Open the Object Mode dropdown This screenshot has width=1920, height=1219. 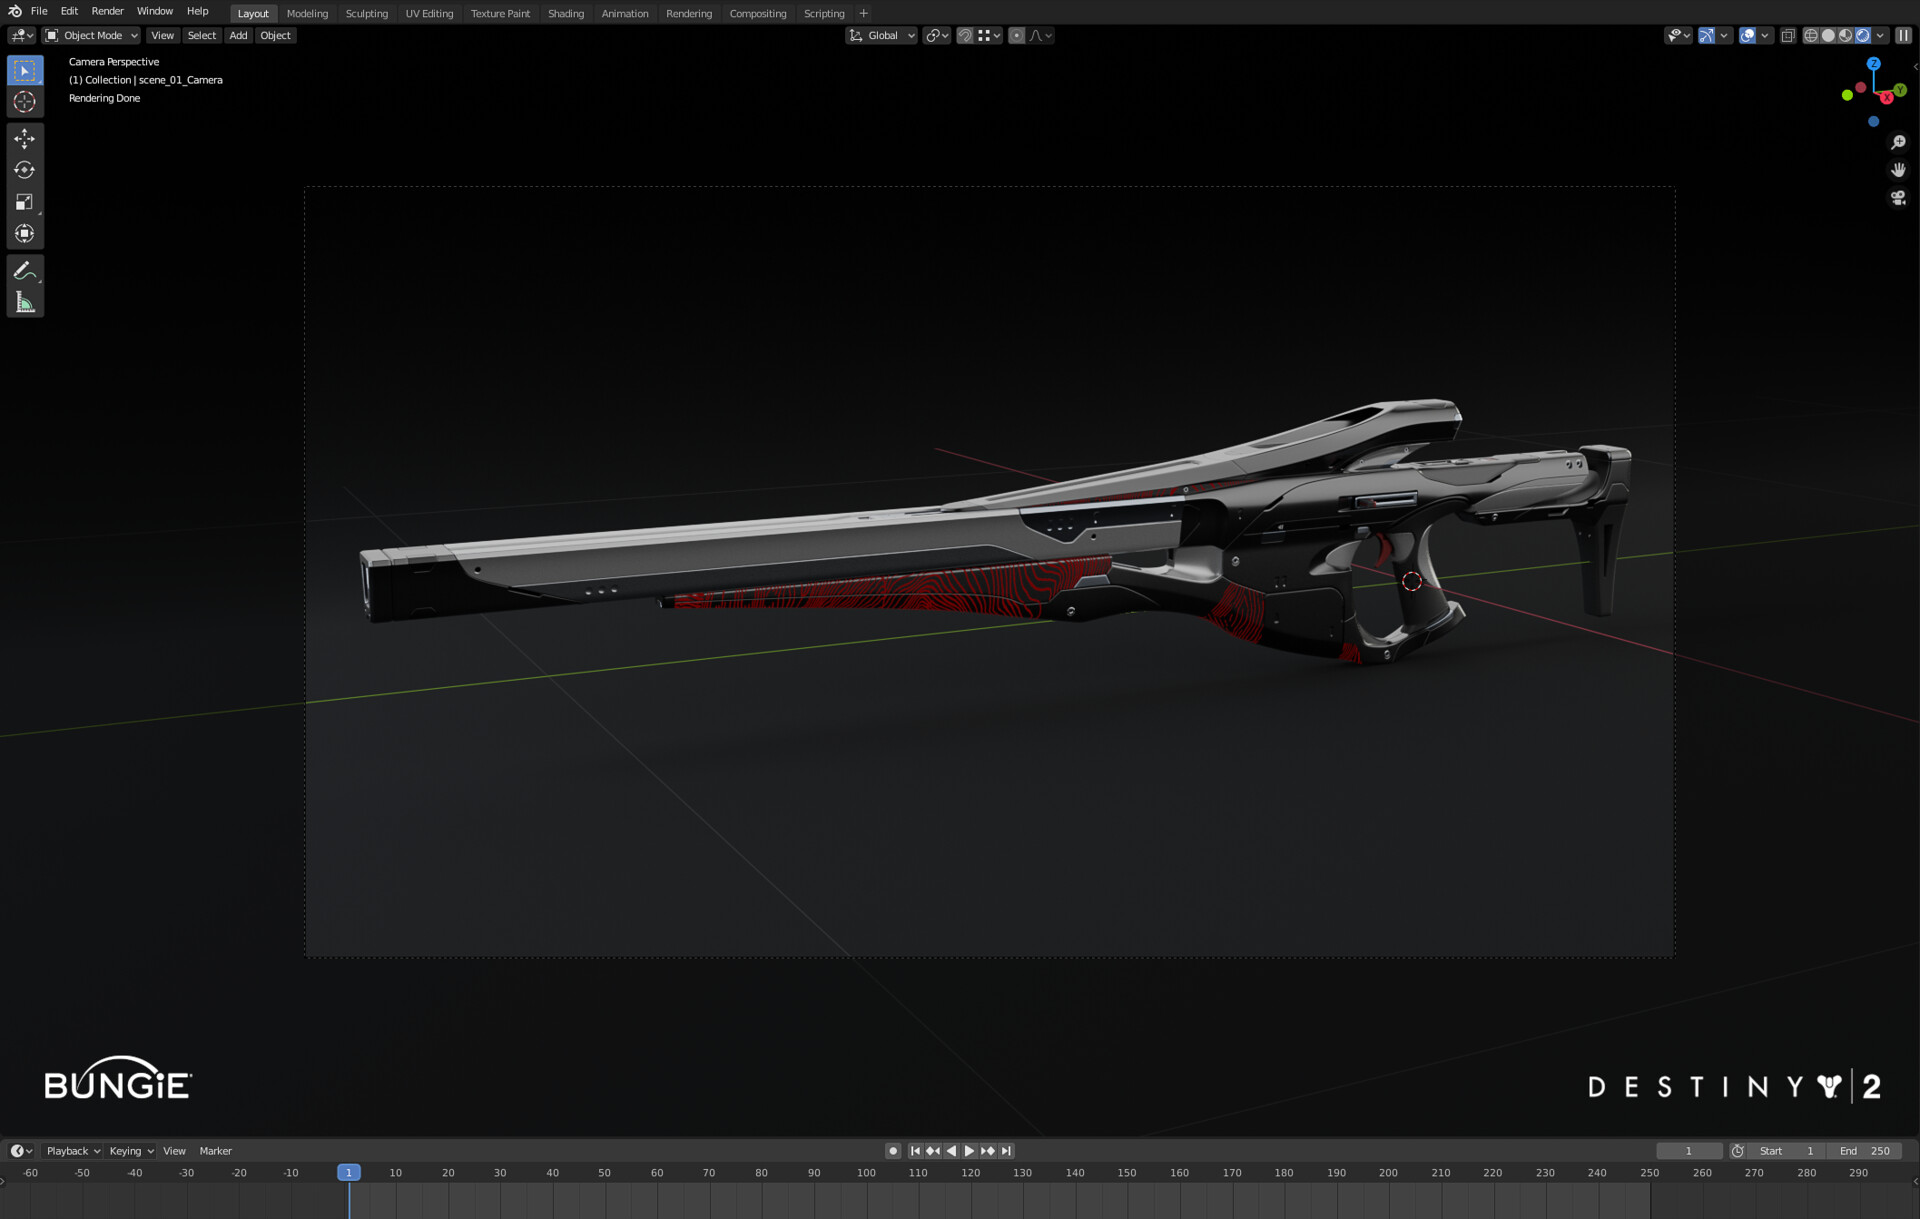point(92,36)
